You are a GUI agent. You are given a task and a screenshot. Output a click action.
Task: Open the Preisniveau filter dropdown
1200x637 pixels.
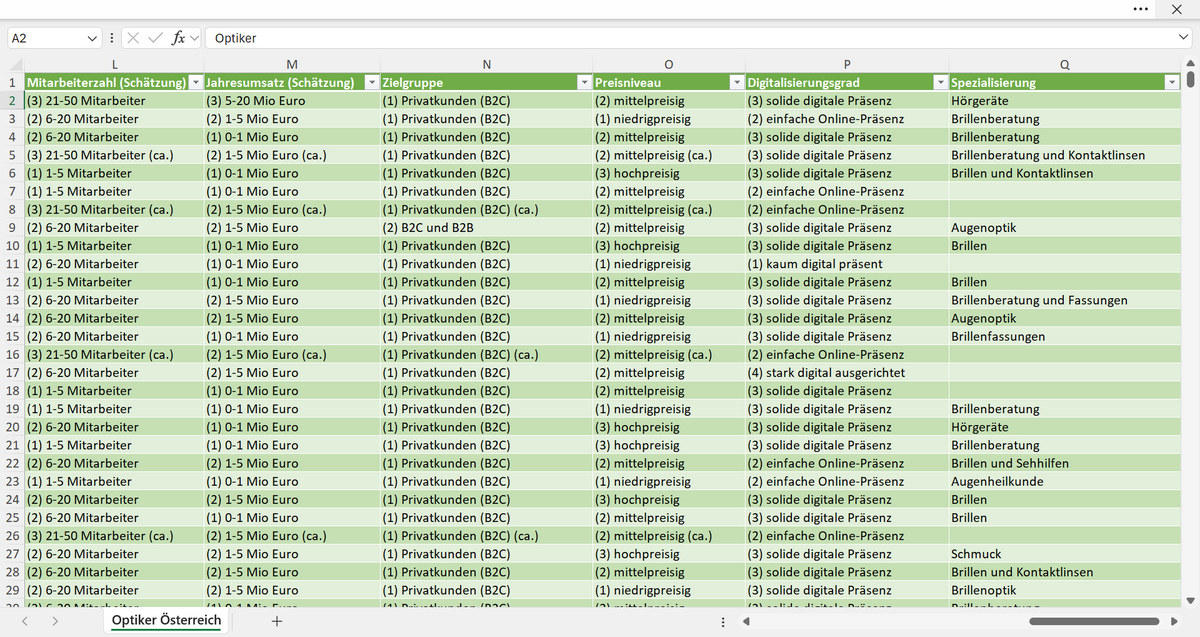pos(737,82)
